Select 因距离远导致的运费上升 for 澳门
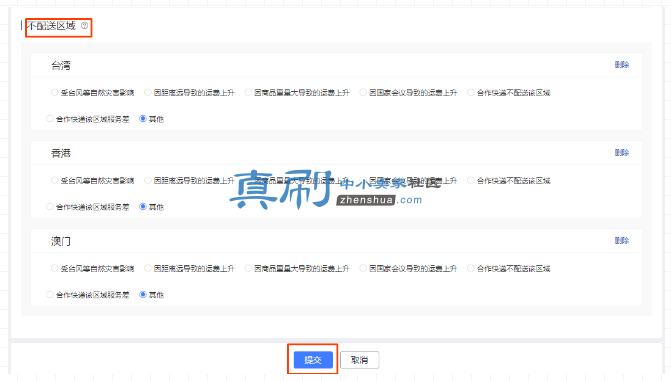 coord(148,268)
